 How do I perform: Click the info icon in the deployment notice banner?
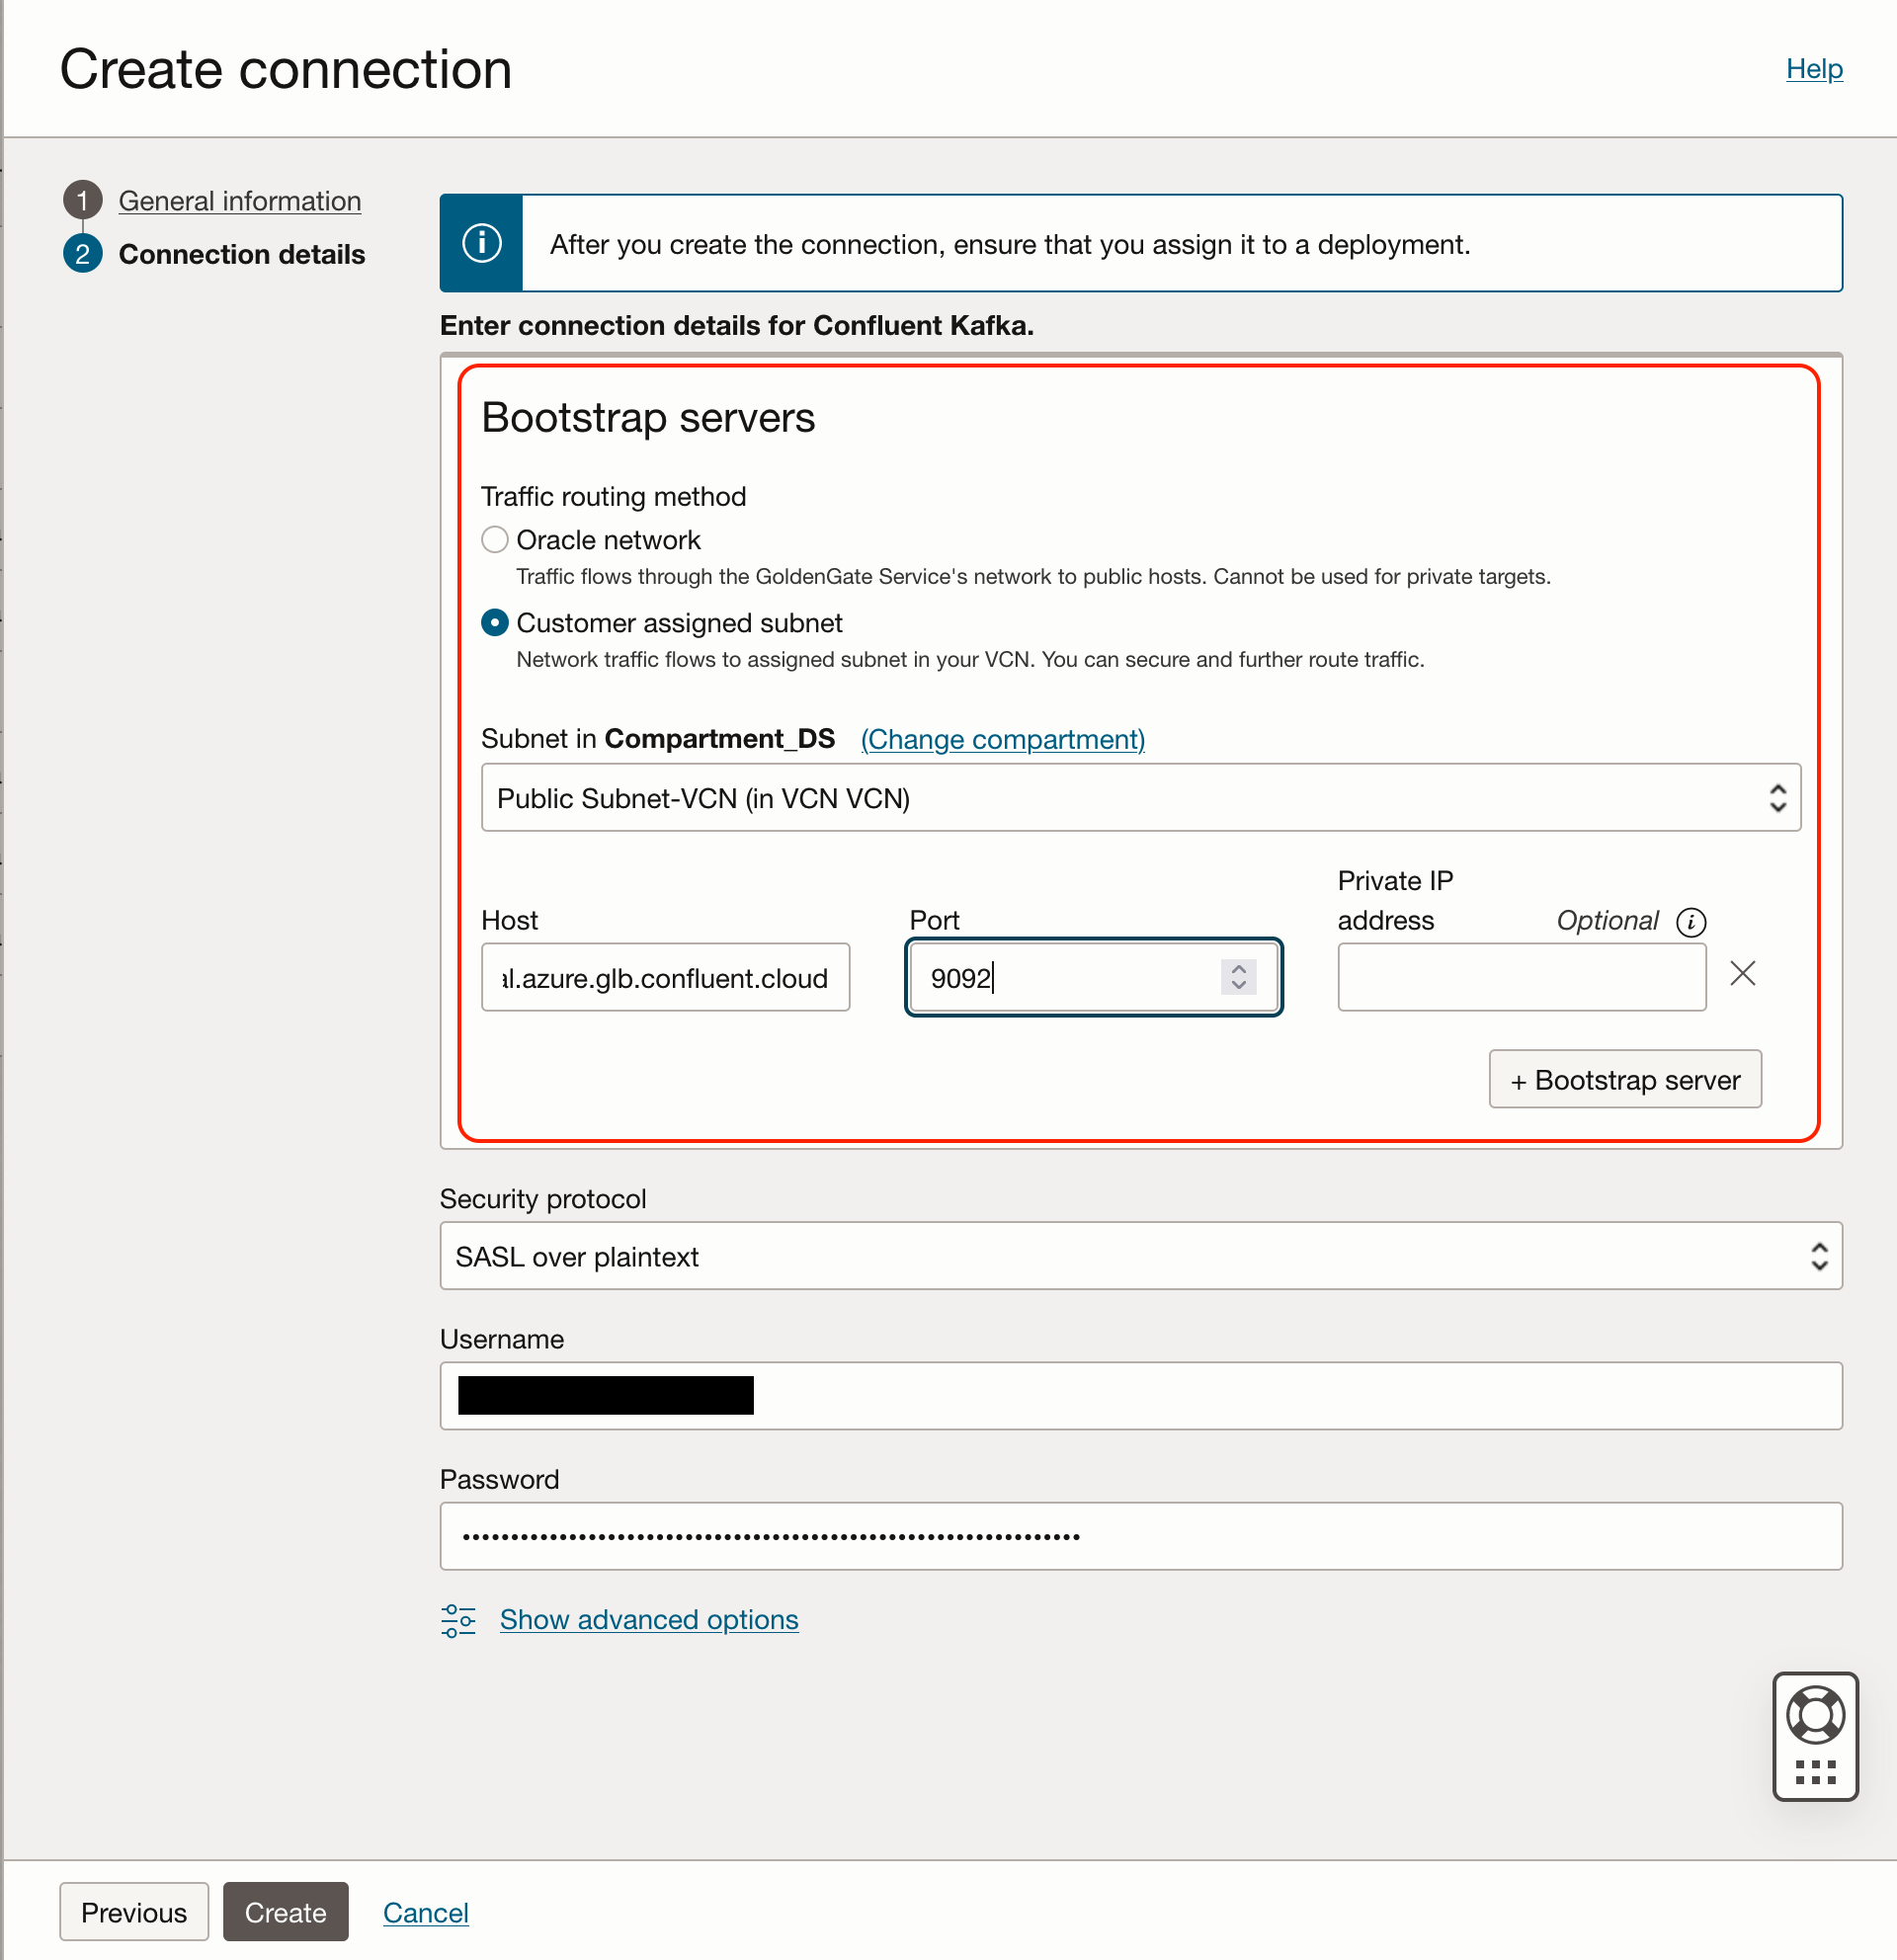(x=481, y=243)
